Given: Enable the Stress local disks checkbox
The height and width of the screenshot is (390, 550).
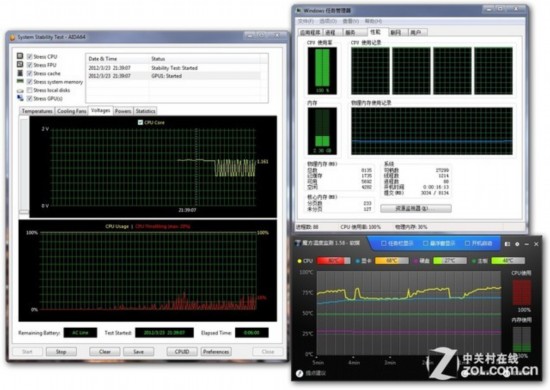Looking at the screenshot, I should [29, 90].
